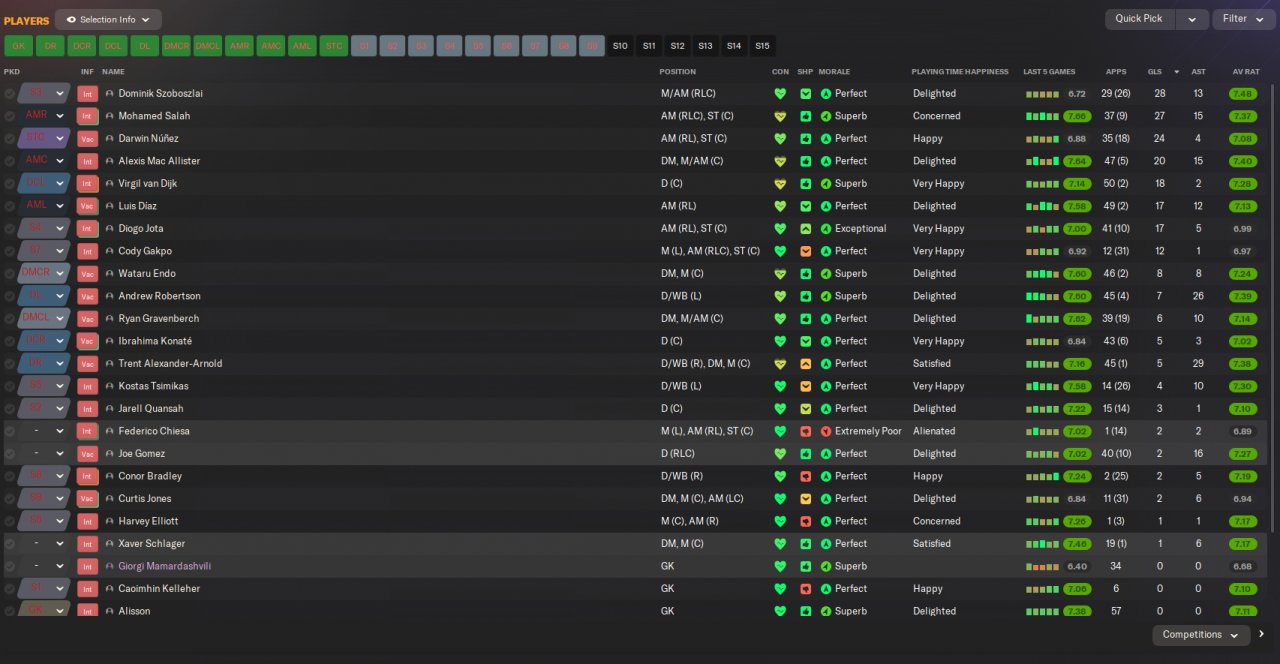The height and width of the screenshot is (664, 1280).
Task: Click the player profile icon next to Virgil van Dijk
Action: (x=110, y=184)
